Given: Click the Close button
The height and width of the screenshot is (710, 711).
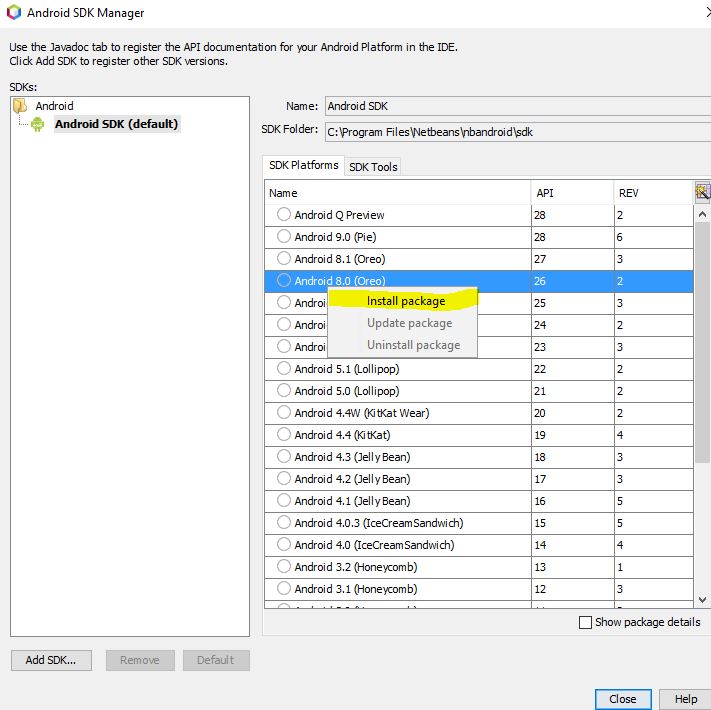Looking at the screenshot, I should [623, 699].
